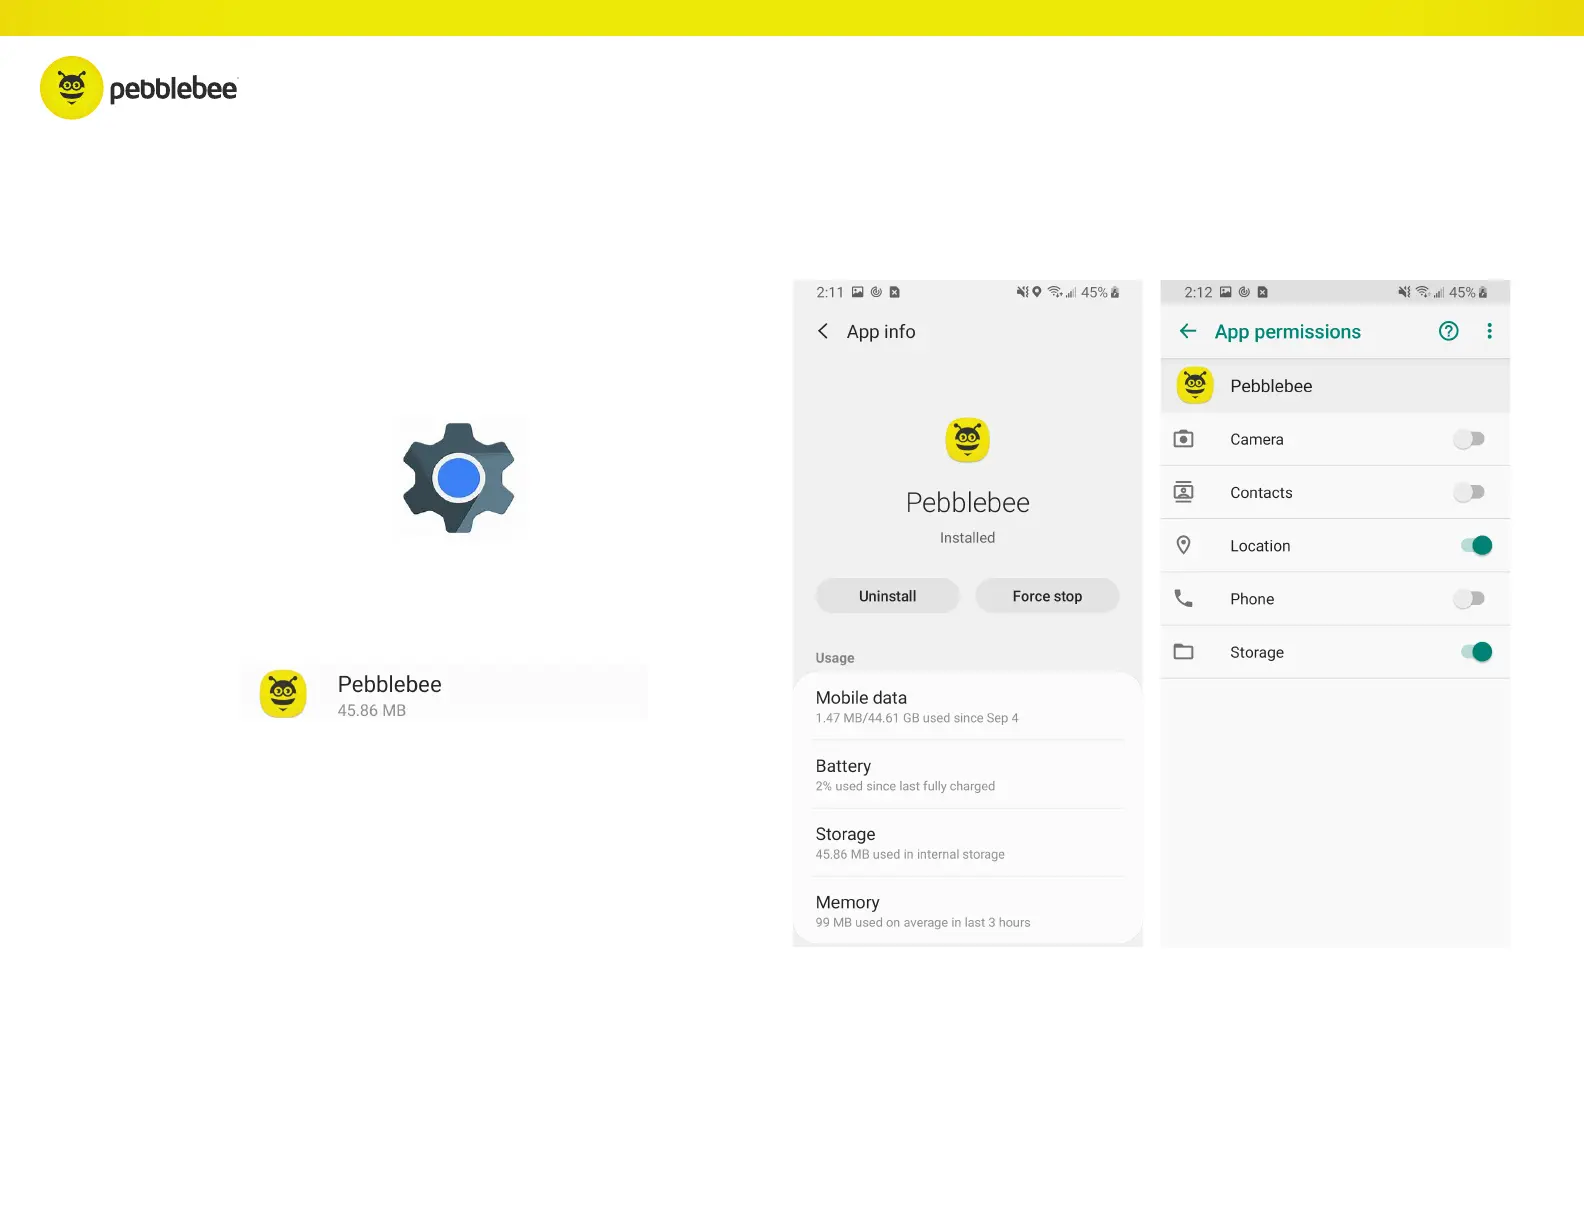Click the large Pebblebee title on App info

(x=968, y=502)
